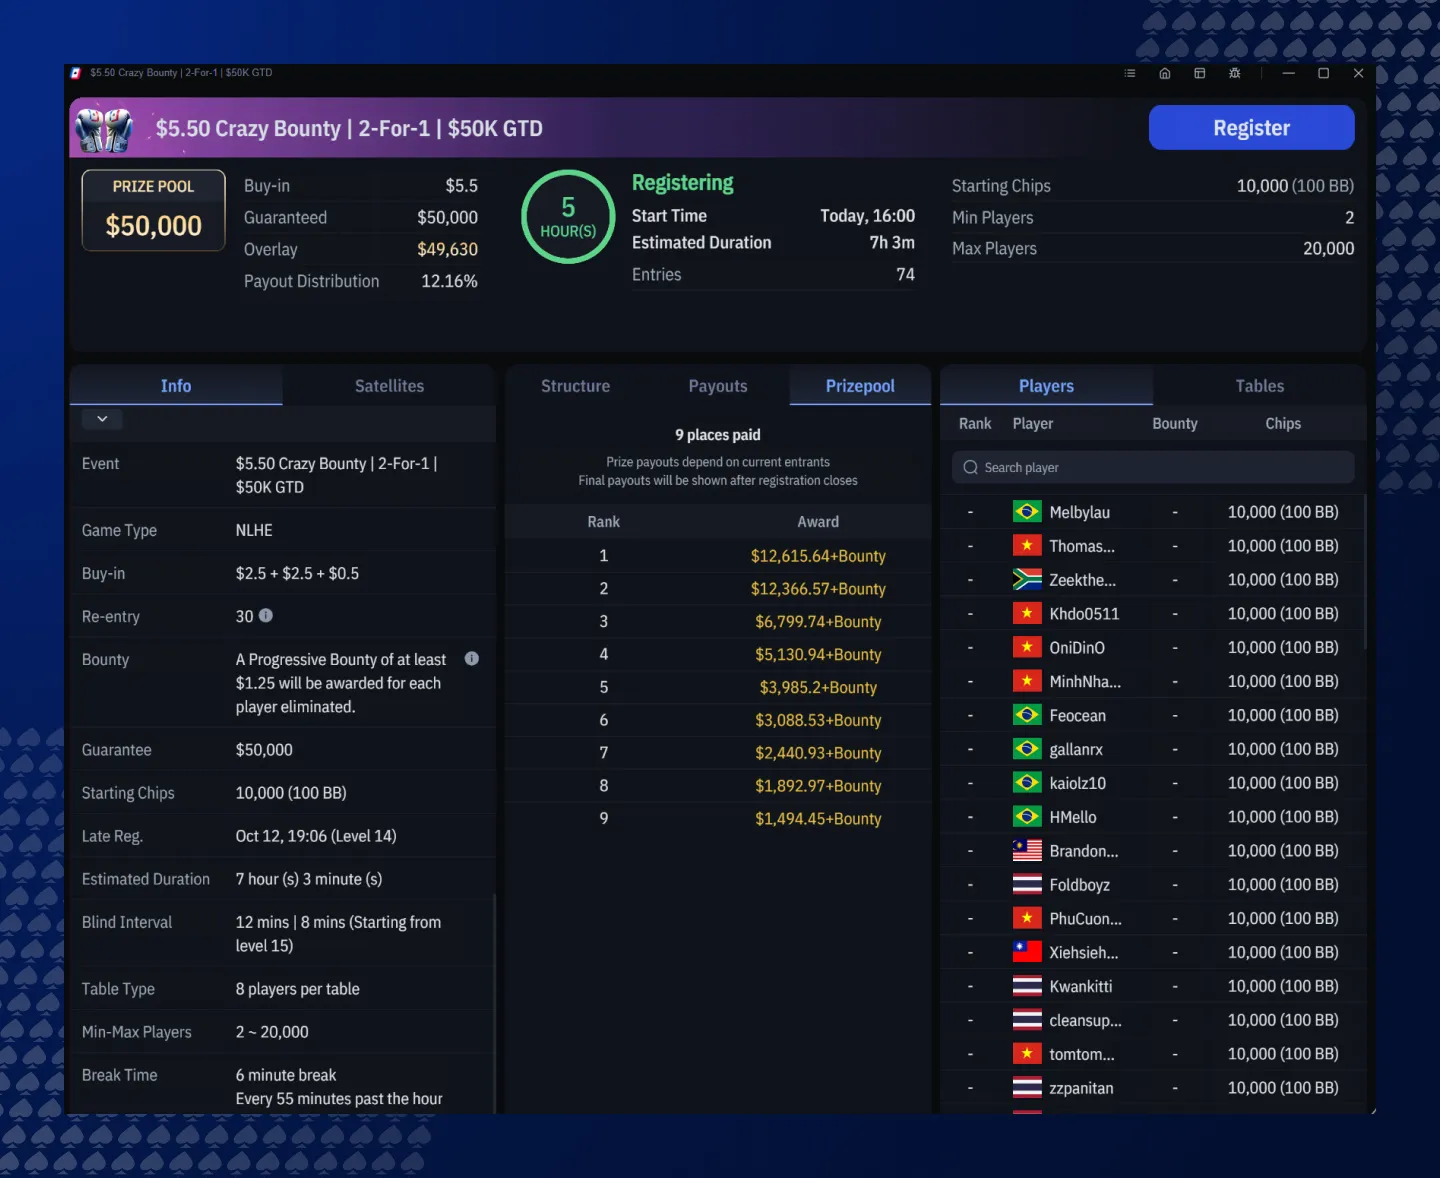The height and width of the screenshot is (1178, 1440).
Task: Switch to the Info tab
Action: [x=176, y=386]
